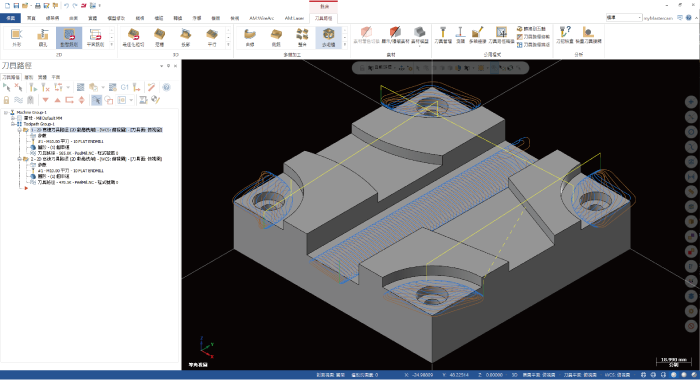700x380 pixels.
Task: Open the quick access toolbar customize dropdown
Action: (x=100, y=5)
